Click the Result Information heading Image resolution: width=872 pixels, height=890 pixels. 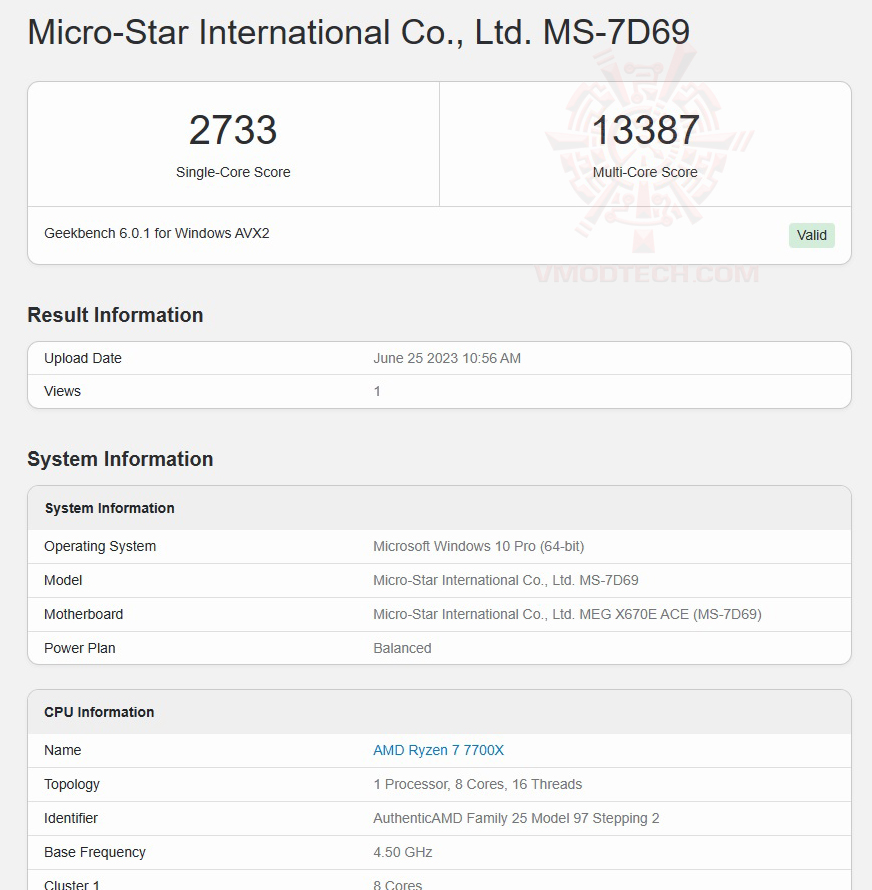click(115, 315)
